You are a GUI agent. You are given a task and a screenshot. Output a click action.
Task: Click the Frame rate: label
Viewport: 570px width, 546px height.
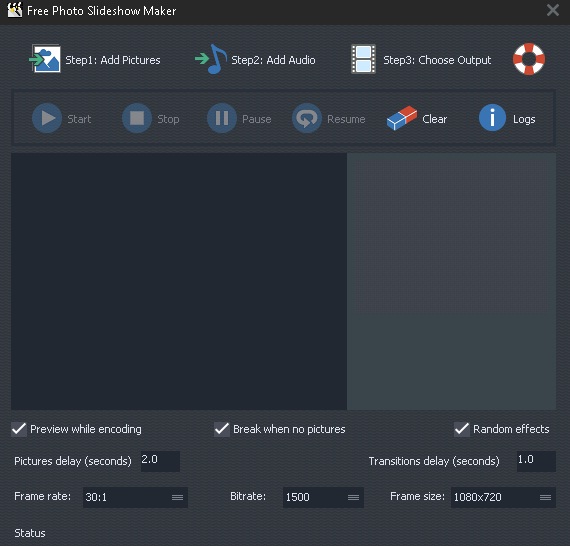[x=43, y=496]
